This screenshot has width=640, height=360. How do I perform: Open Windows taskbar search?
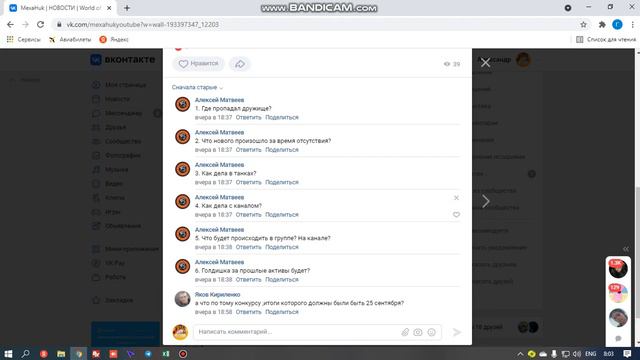tap(25, 354)
